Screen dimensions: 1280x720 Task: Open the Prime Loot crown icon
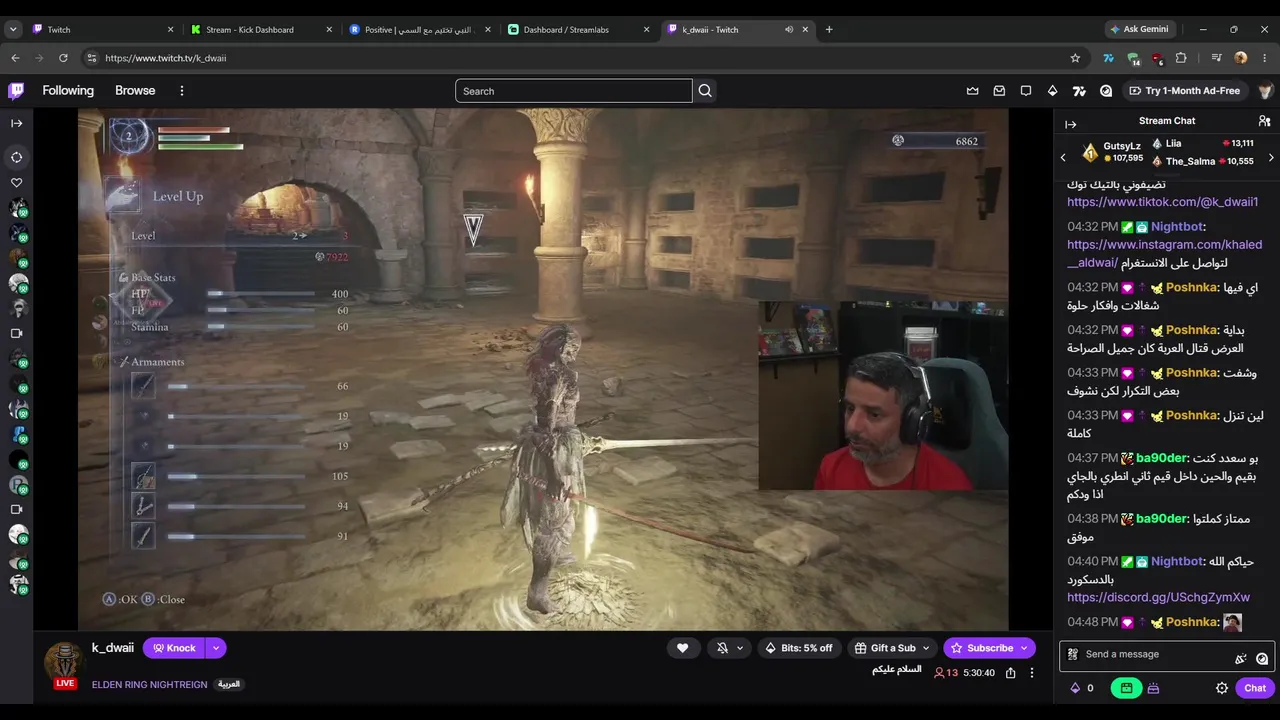[972, 91]
